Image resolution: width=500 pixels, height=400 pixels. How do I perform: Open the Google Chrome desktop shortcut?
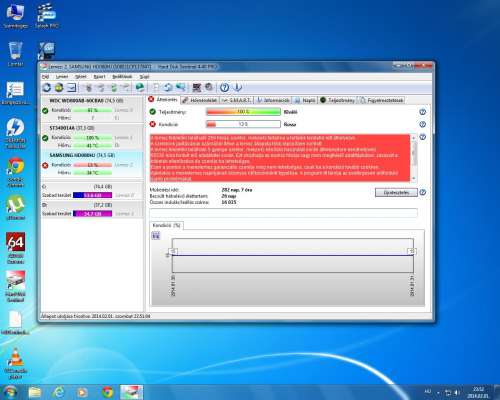[15, 172]
